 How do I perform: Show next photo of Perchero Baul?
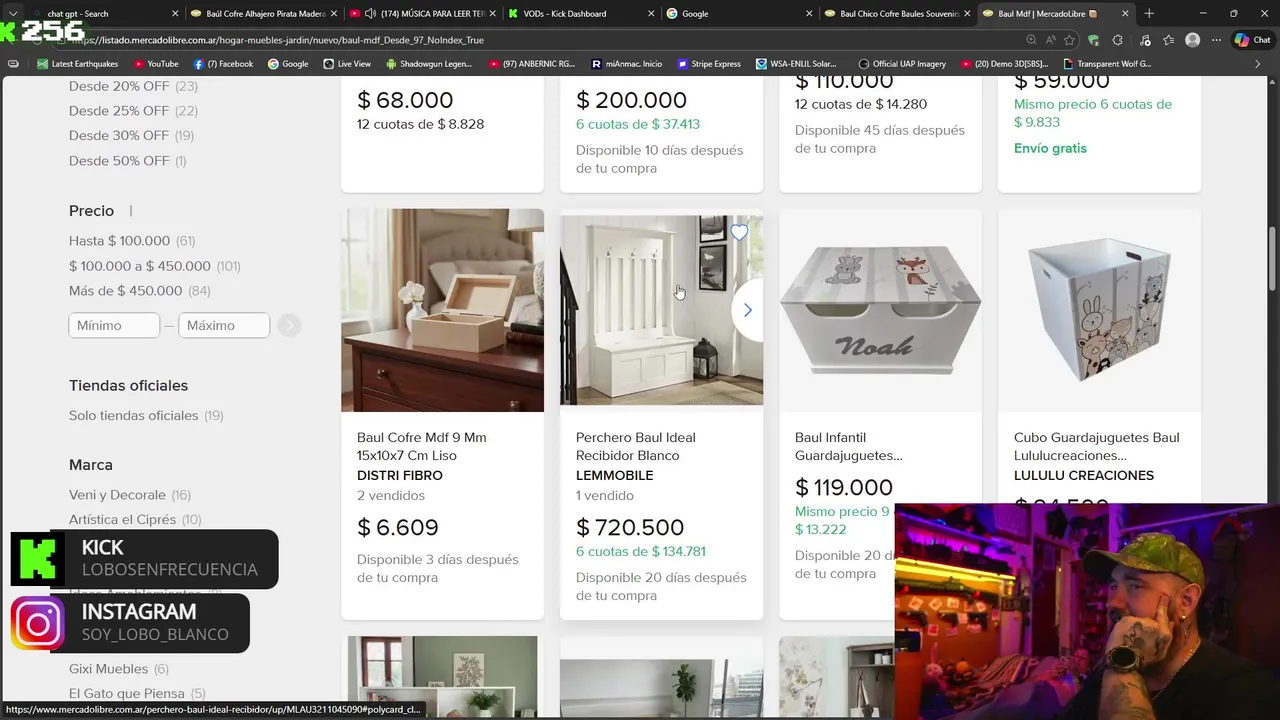coord(747,310)
